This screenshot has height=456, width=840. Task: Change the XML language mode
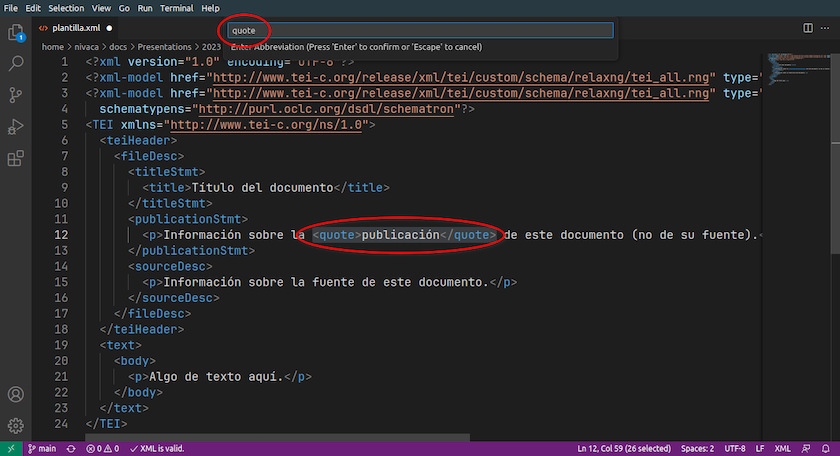coord(782,448)
